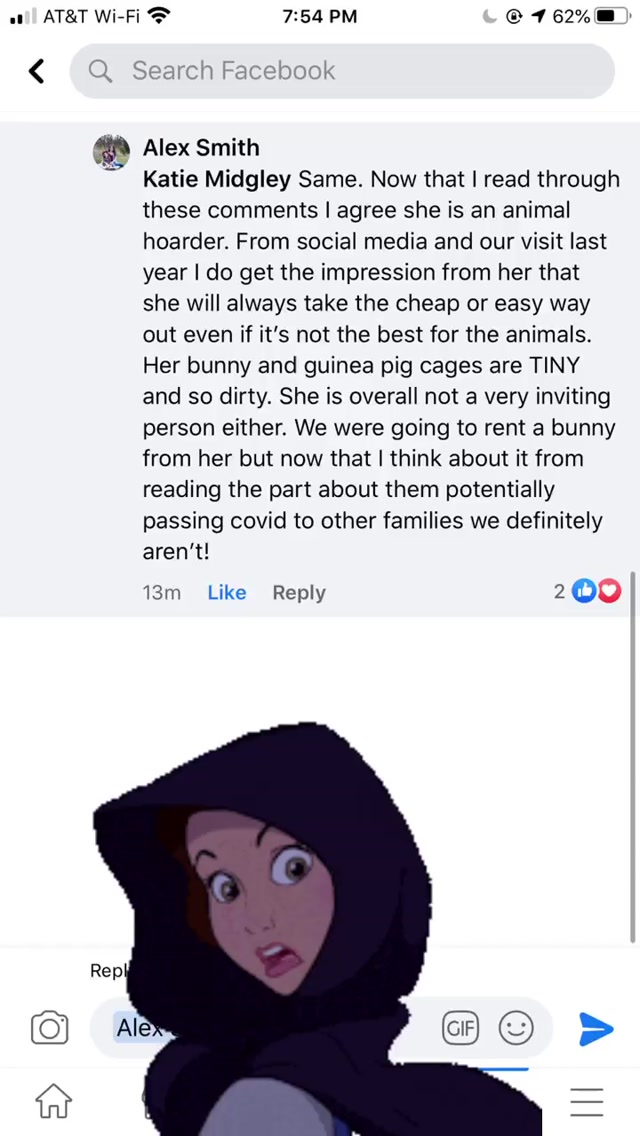The image size is (640, 1136).
Task: Tap the reply text field with Alex tag
Action: (321, 1027)
